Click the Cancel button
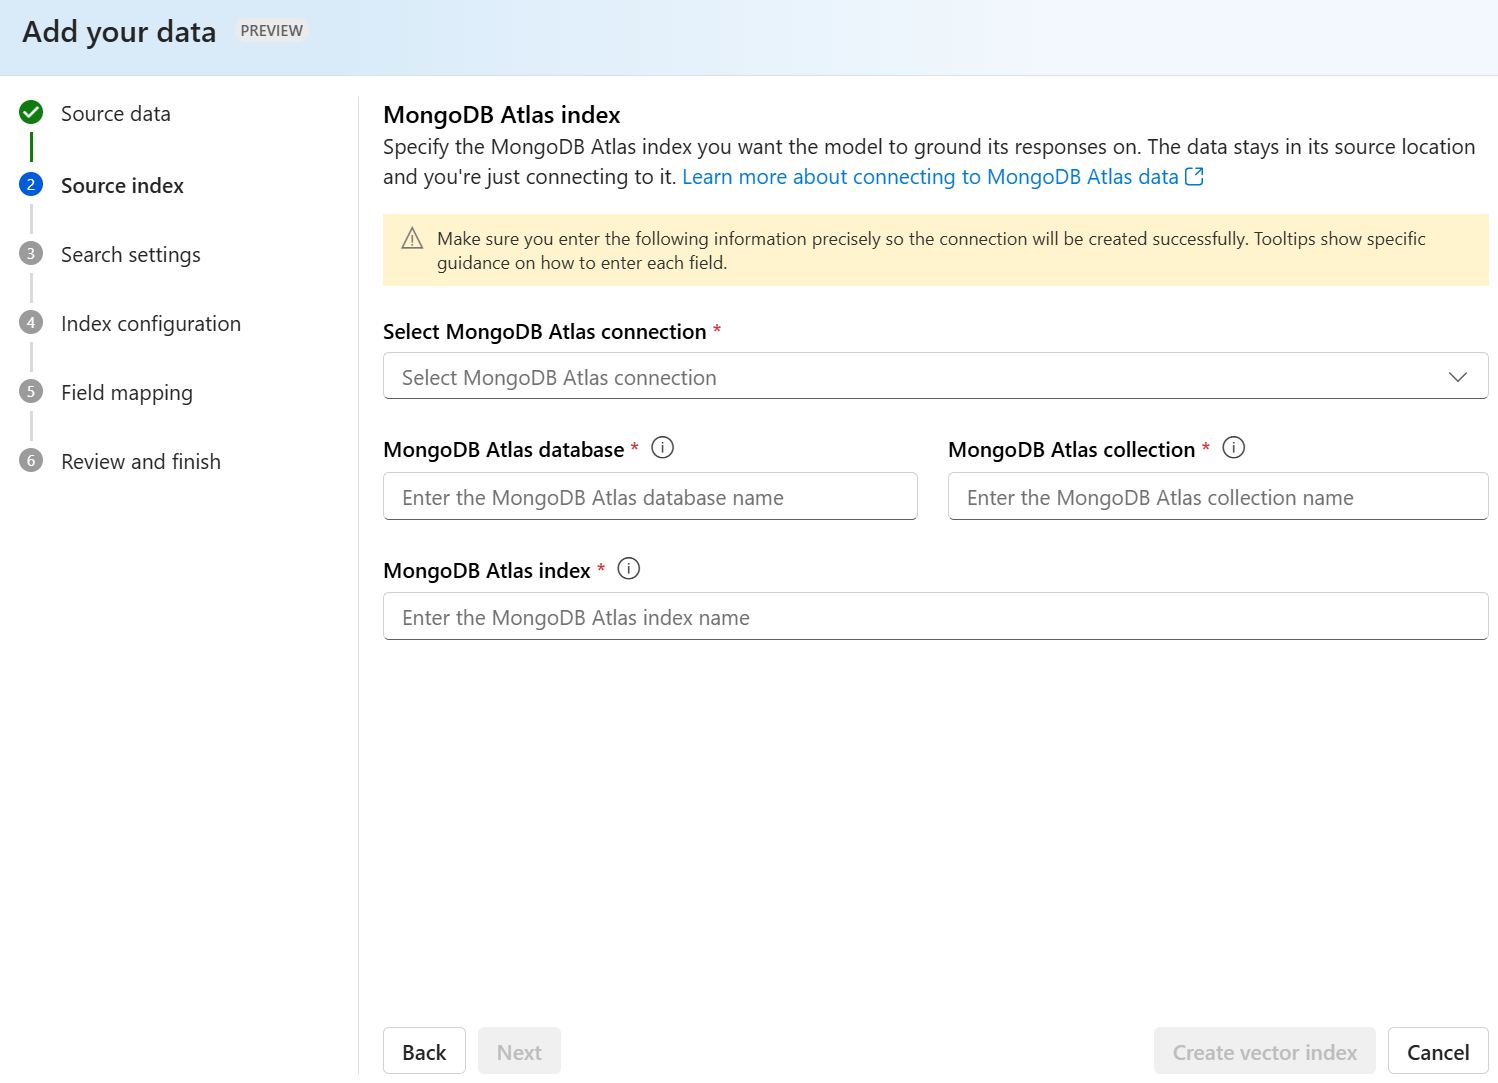The height and width of the screenshot is (1083, 1498). click(x=1437, y=1052)
